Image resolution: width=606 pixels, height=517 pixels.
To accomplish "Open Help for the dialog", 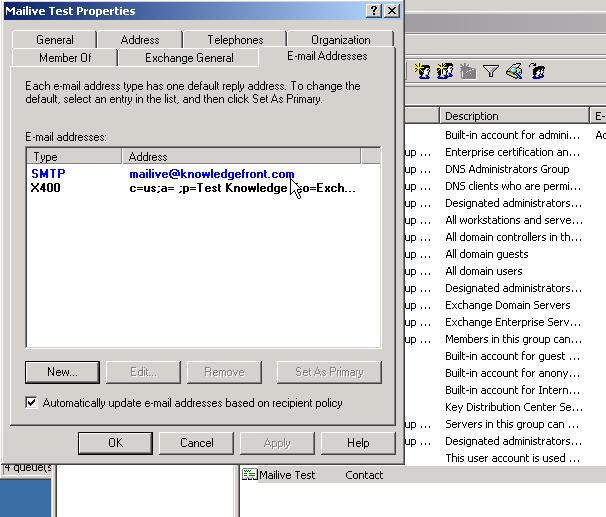I will [x=358, y=443].
